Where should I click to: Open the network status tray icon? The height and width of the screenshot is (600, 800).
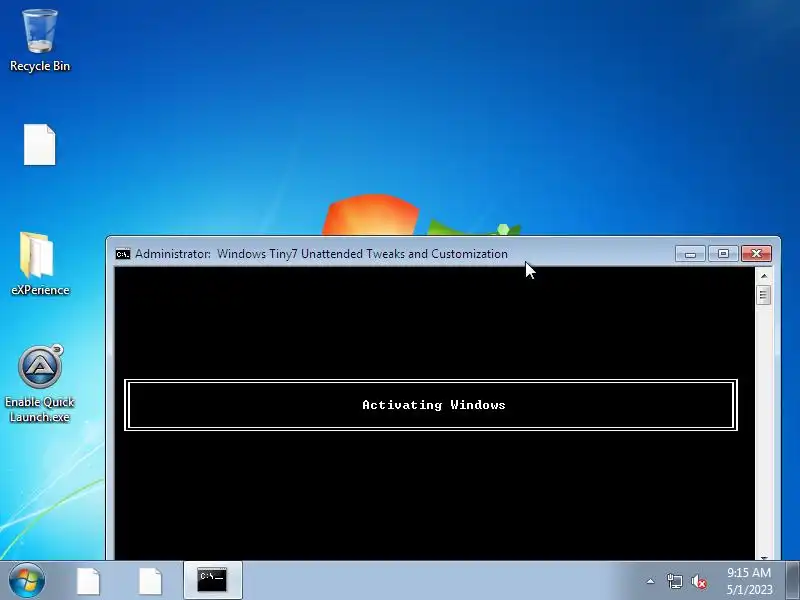(674, 581)
